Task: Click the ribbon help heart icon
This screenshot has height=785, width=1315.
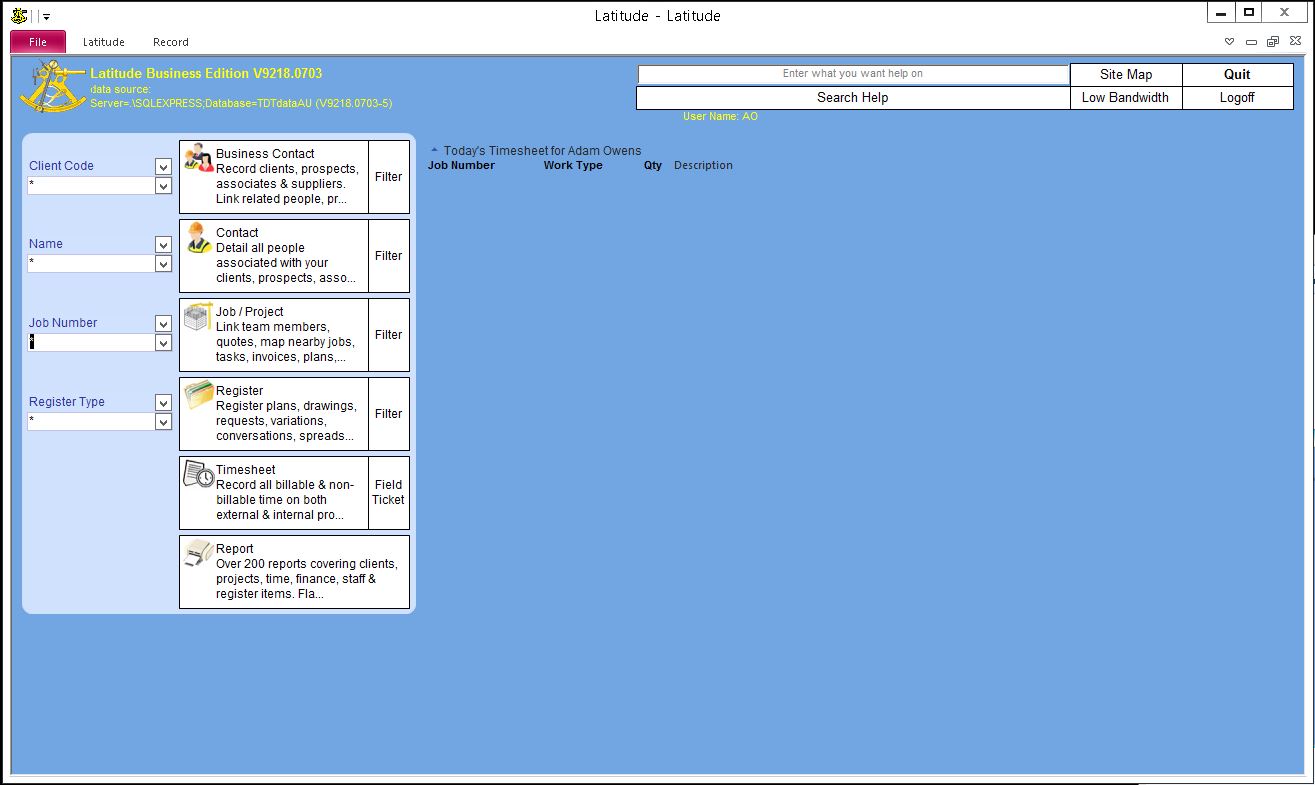Action: click(x=1230, y=42)
